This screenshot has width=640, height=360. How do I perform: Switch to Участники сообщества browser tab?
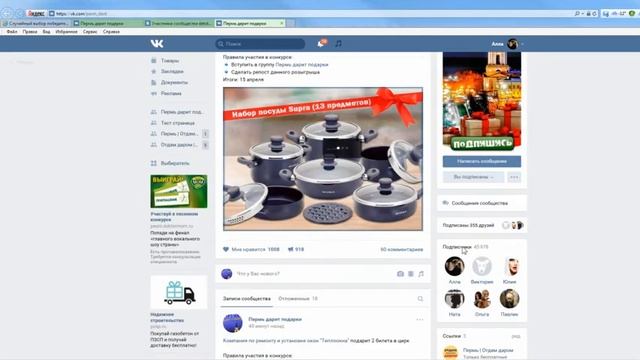(179, 23)
